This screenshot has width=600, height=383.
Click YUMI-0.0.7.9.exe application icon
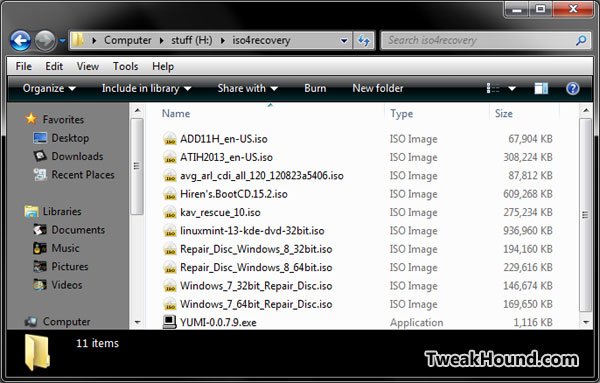click(x=170, y=322)
